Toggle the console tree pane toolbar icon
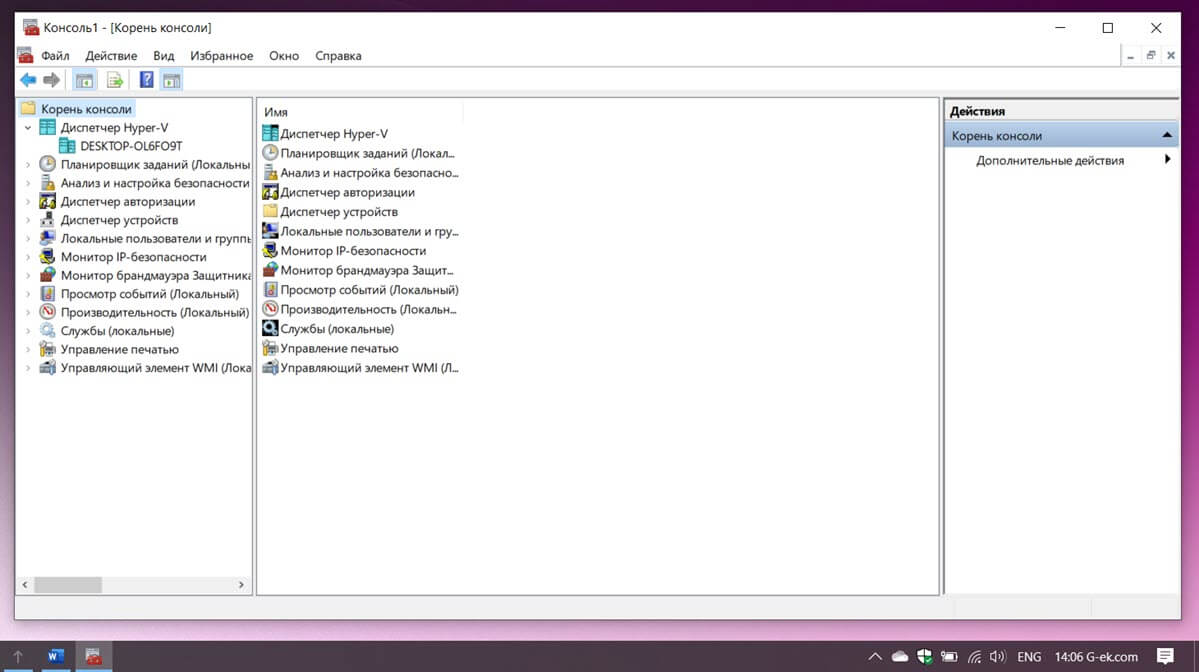1199x672 pixels. tap(84, 80)
